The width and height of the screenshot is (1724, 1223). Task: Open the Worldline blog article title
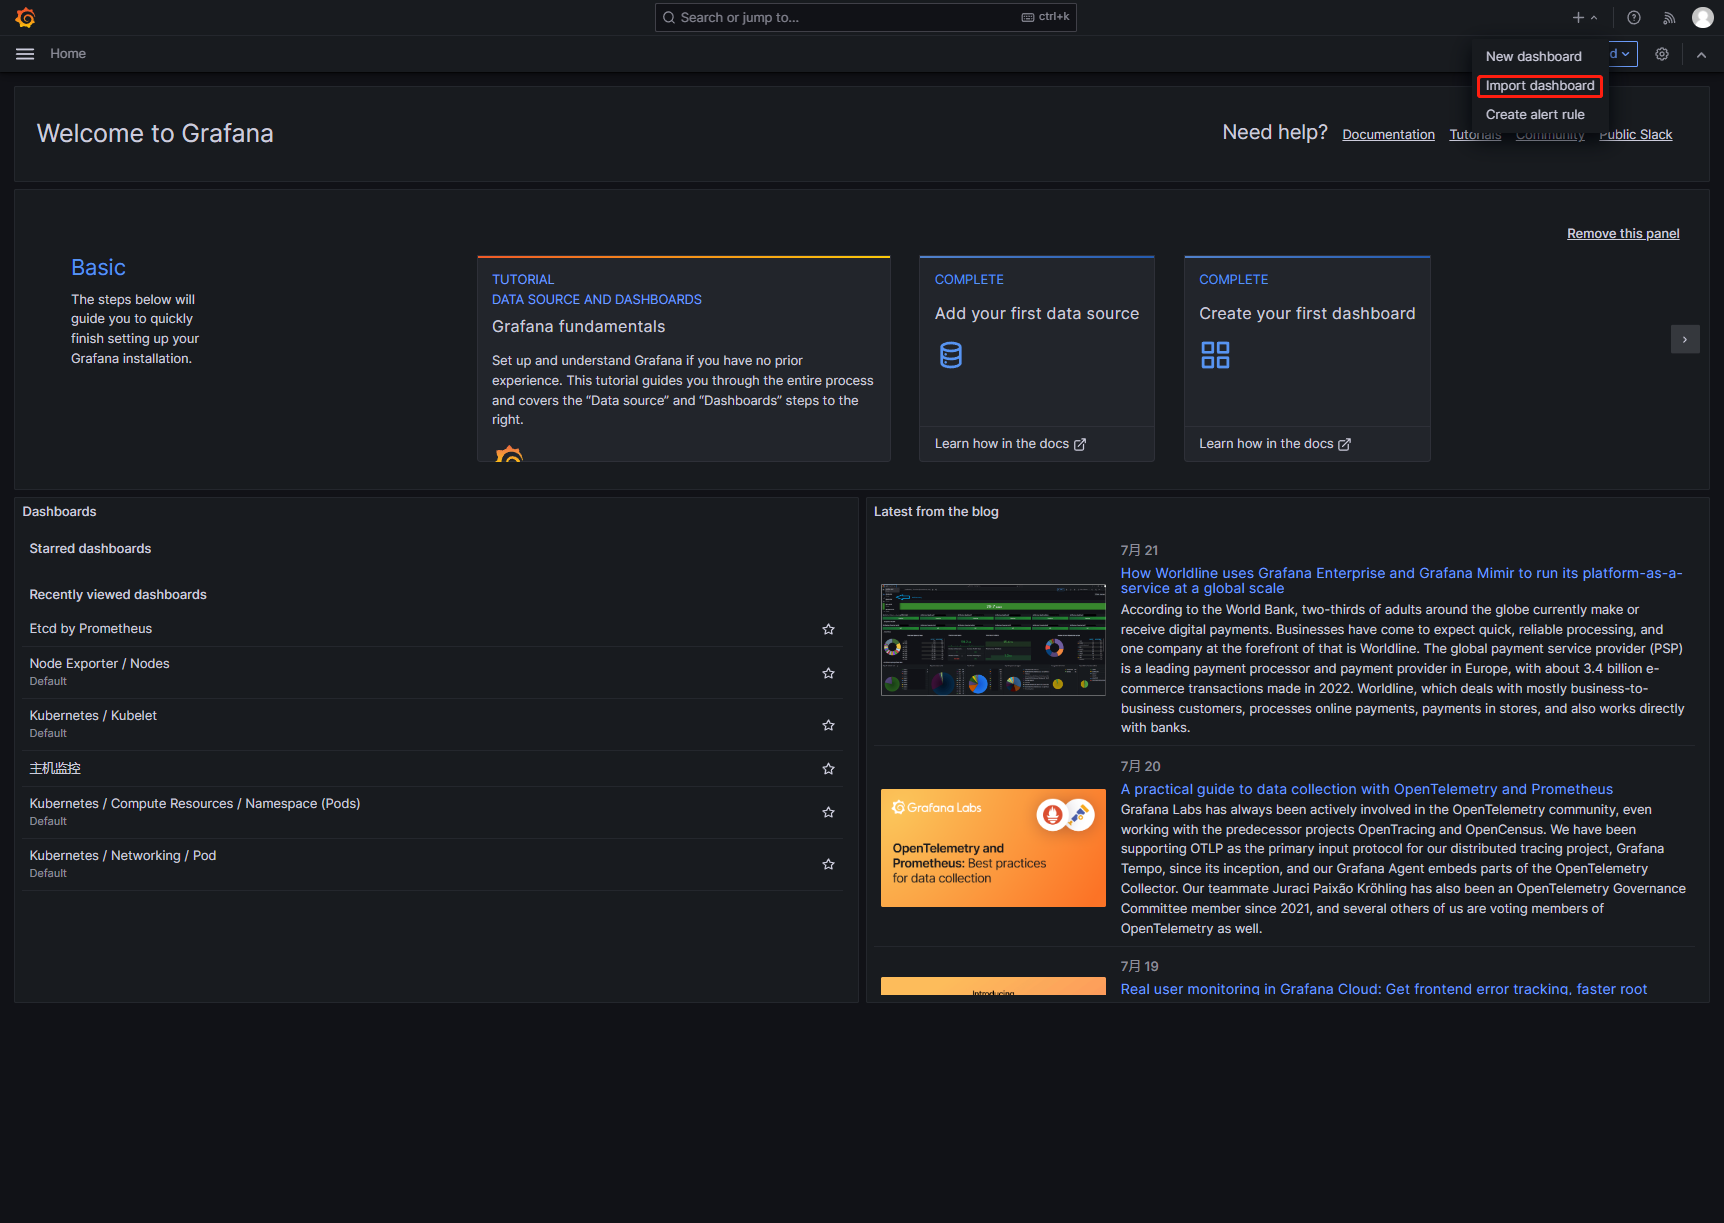[x=1401, y=581]
